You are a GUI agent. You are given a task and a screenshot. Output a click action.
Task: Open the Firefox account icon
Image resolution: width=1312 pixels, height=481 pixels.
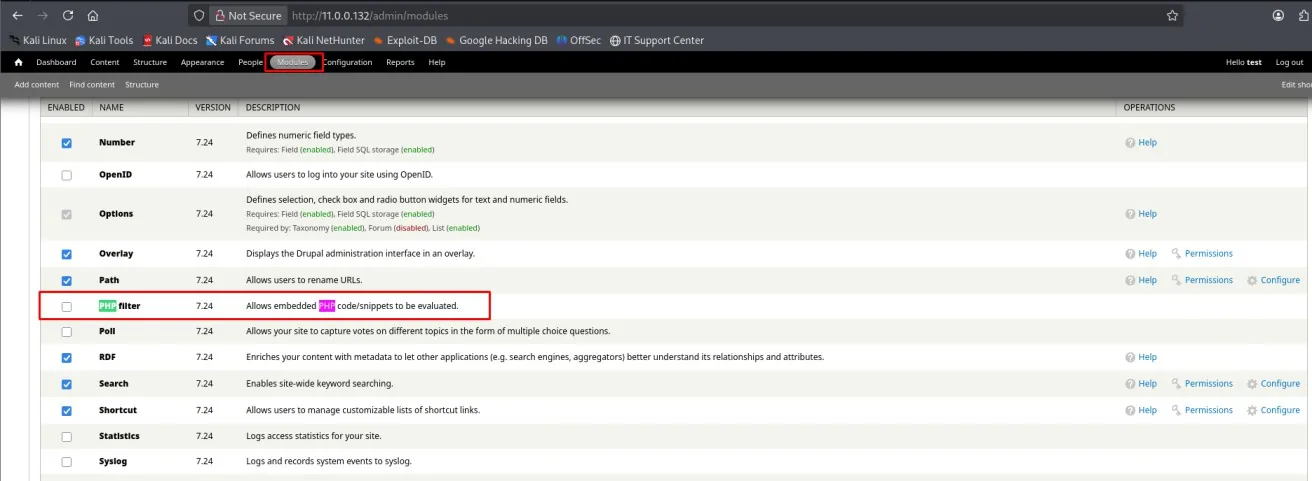(x=1278, y=16)
